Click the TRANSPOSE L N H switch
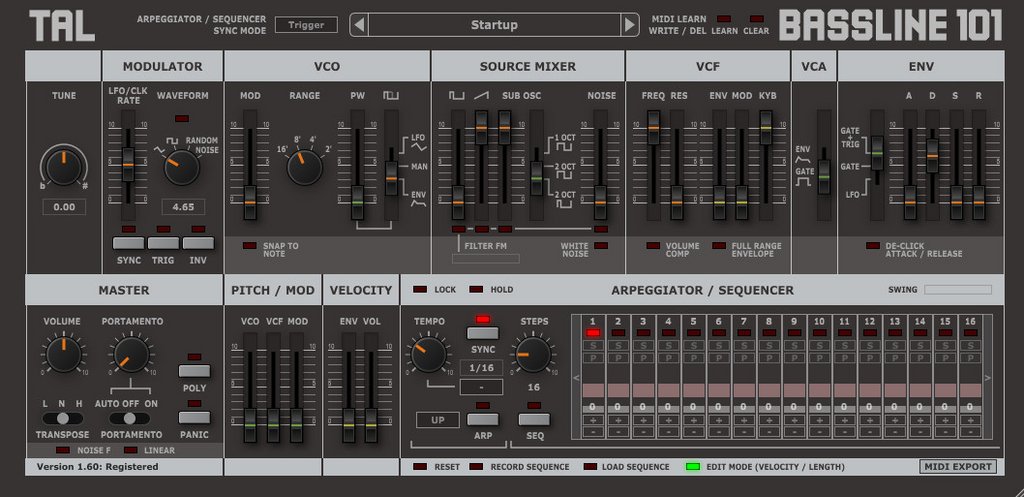Screen dimensions: 1024x497 (x=63, y=418)
